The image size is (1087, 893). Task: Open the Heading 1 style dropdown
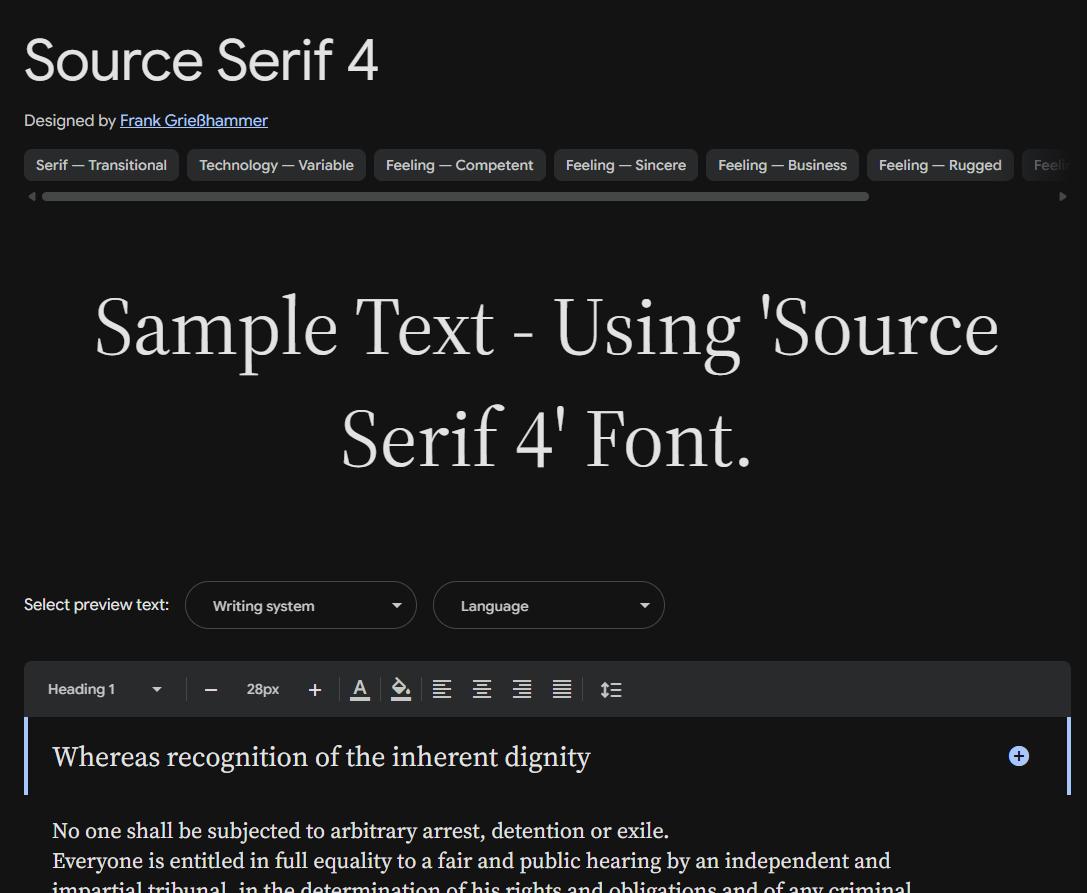(105, 689)
